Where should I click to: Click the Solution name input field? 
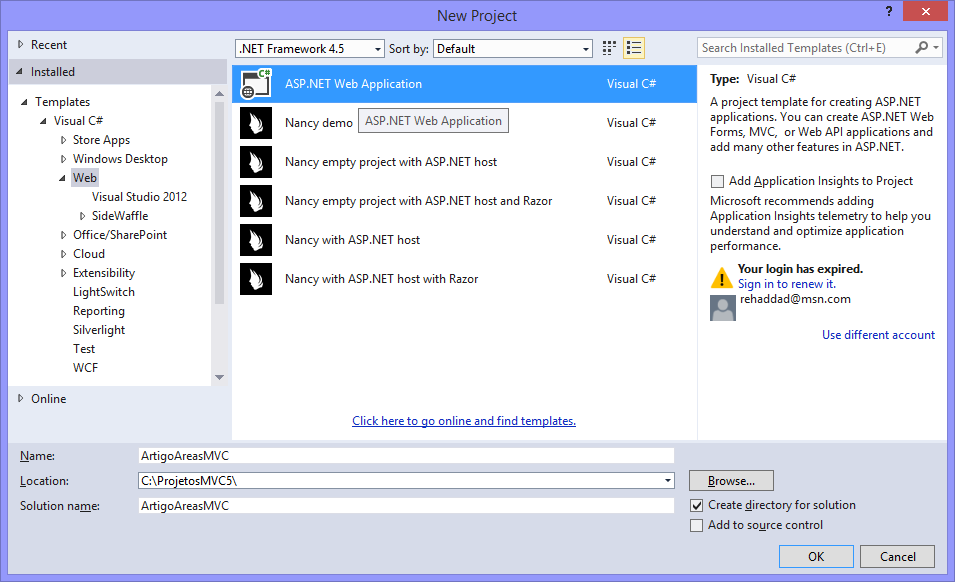pos(406,505)
